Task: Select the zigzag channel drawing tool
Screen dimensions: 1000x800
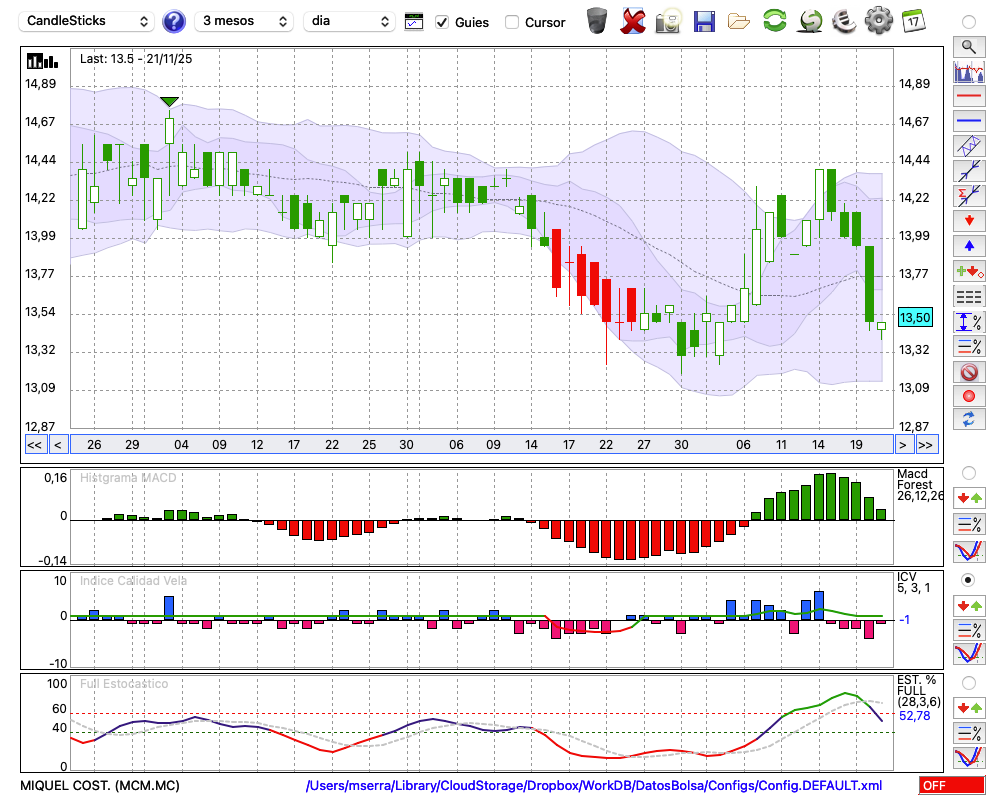Action: (x=969, y=146)
